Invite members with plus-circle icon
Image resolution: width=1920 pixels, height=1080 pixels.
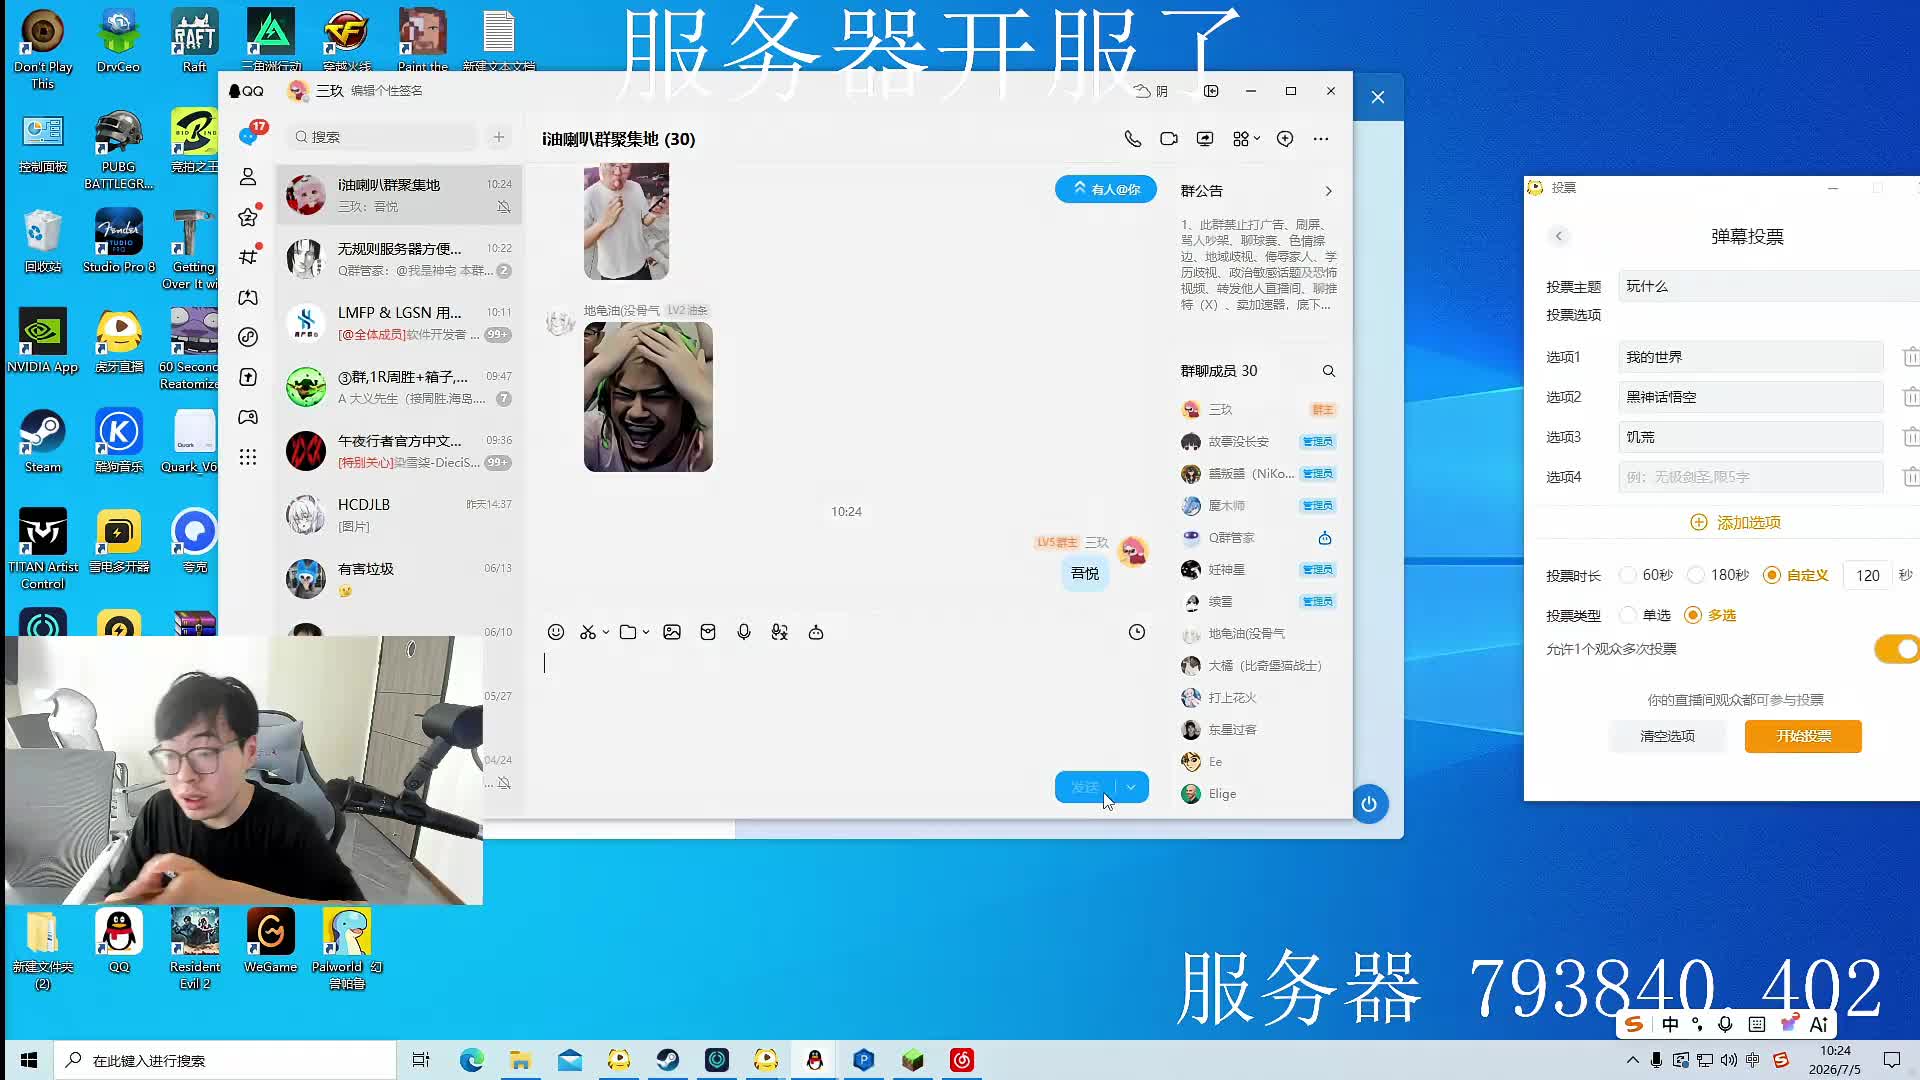point(1285,139)
